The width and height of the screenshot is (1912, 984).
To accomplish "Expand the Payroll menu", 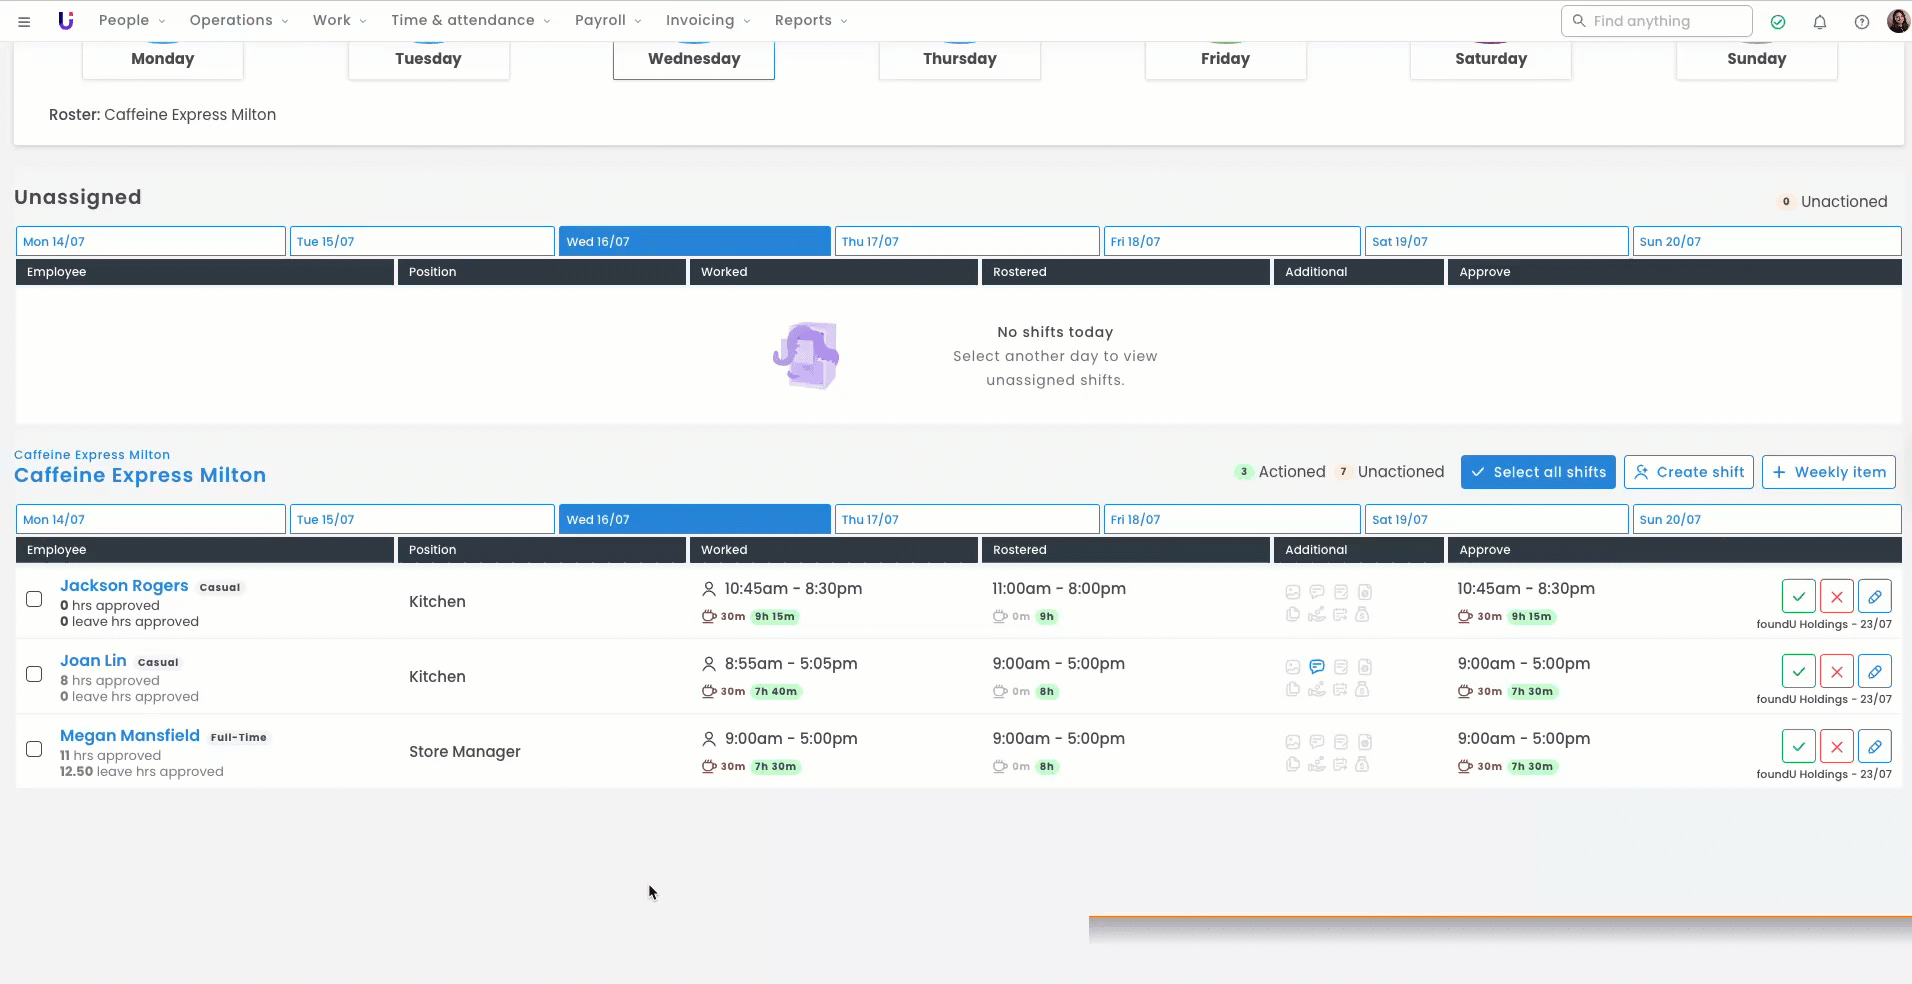I will pyautogui.click(x=608, y=20).
